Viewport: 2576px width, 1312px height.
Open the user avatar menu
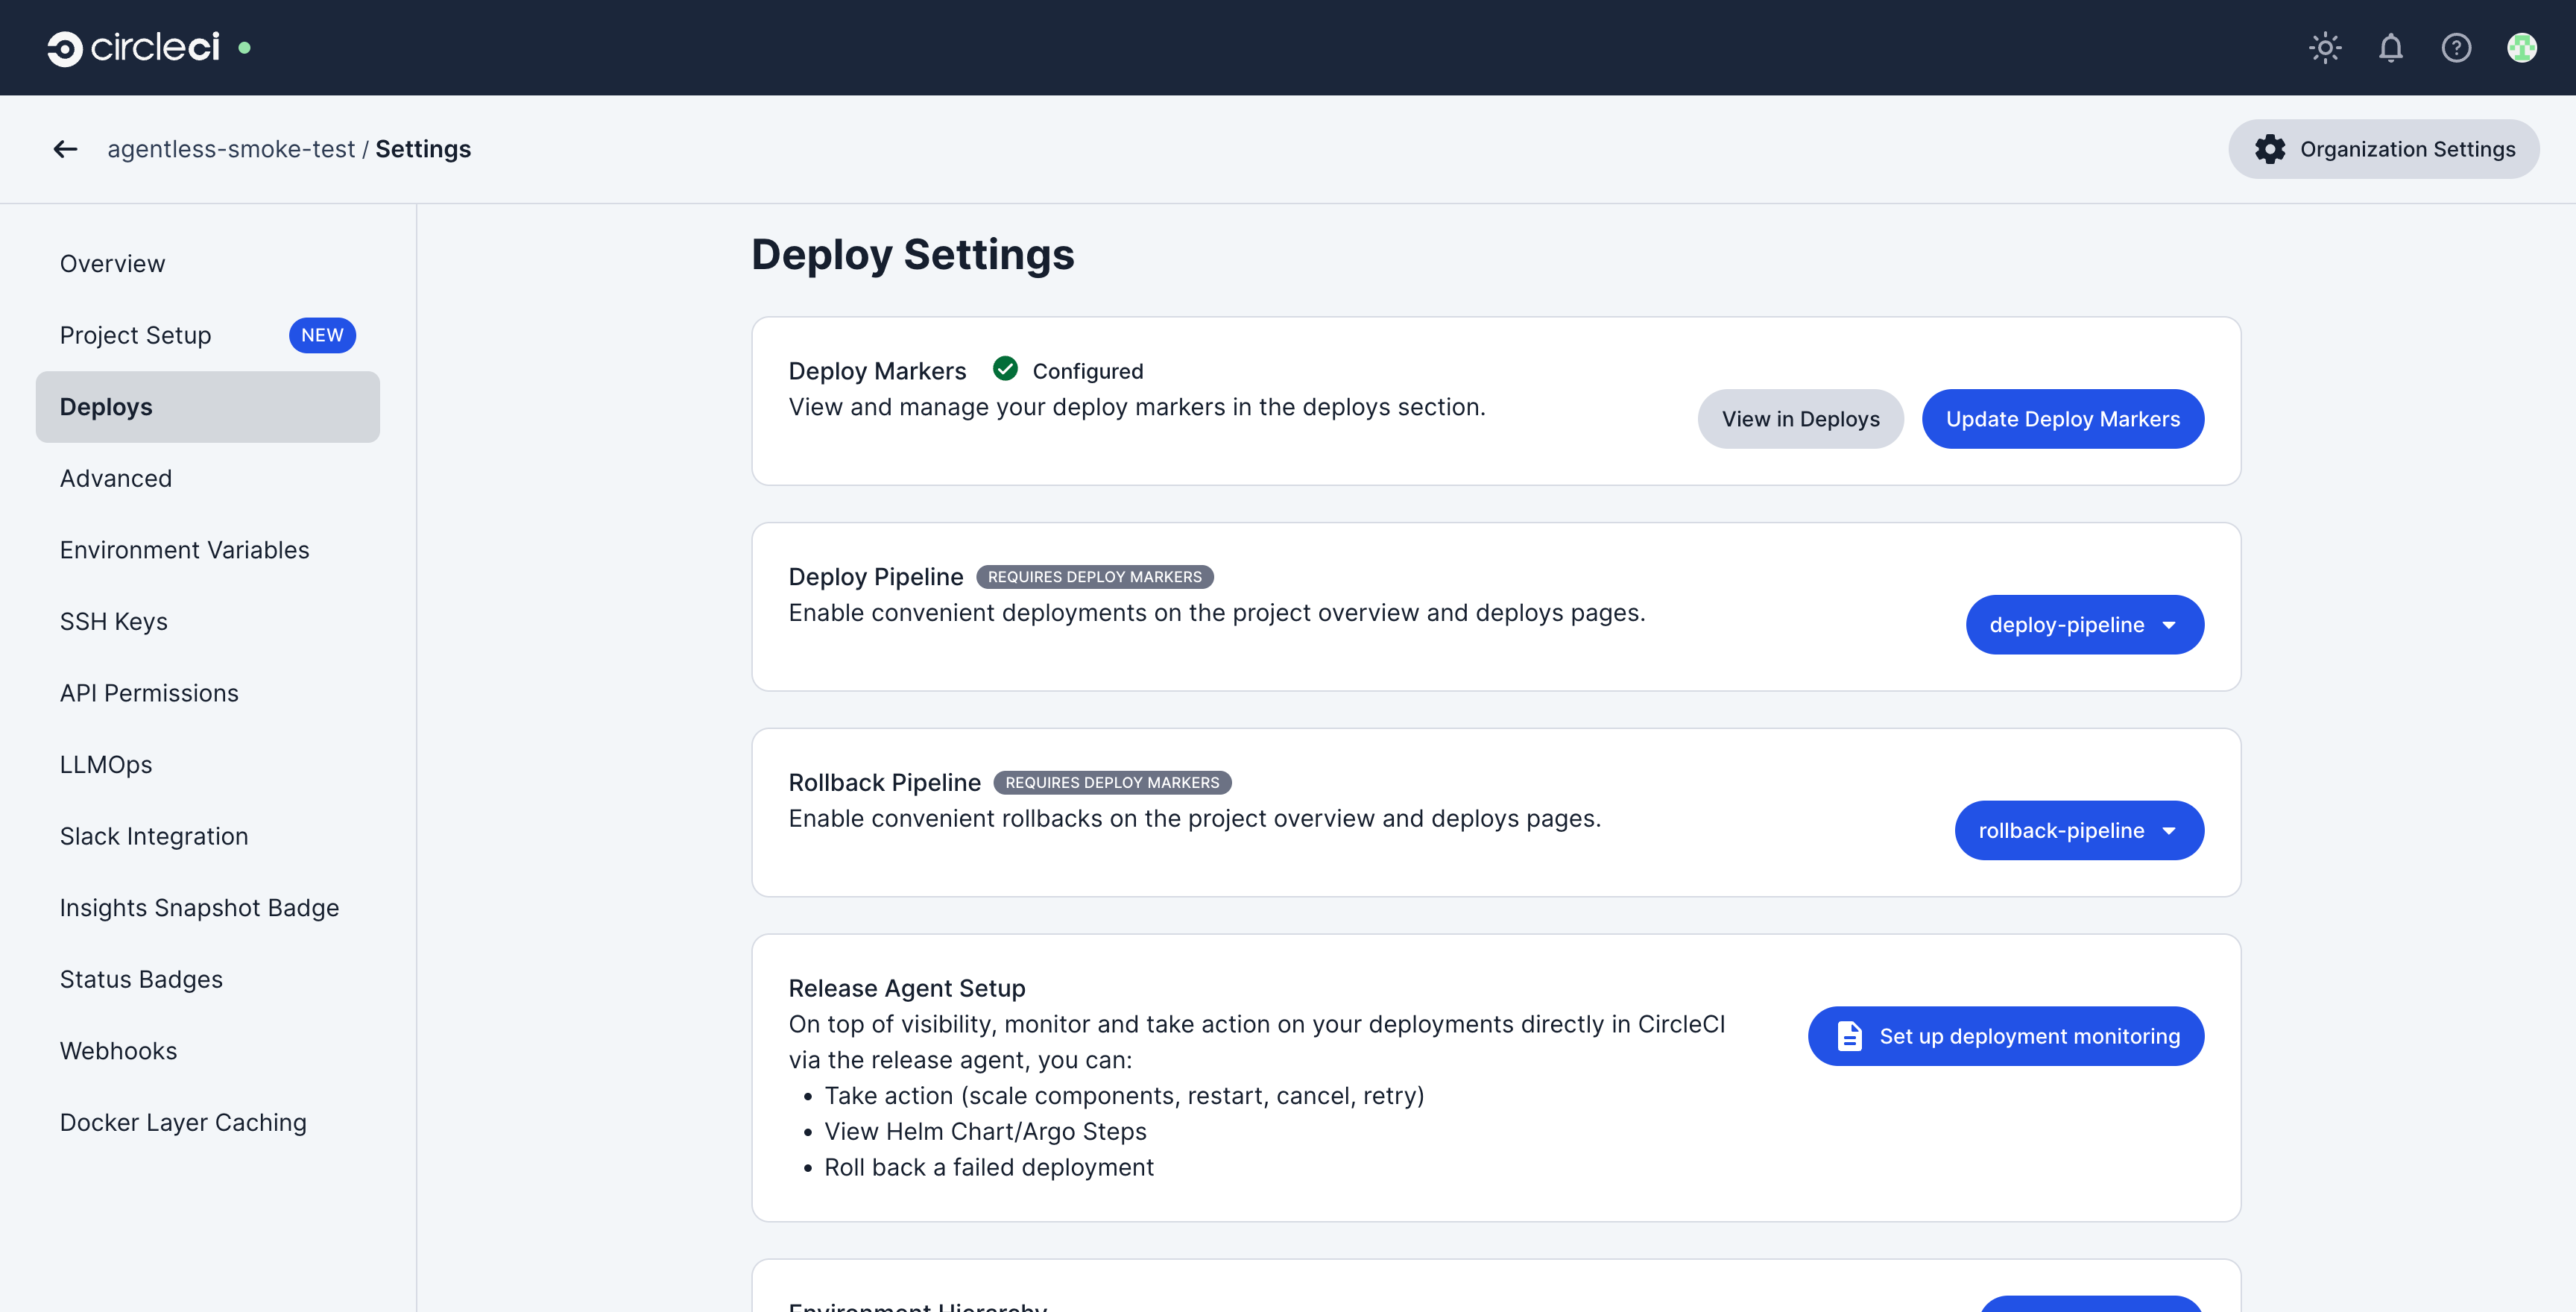(x=2523, y=47)
